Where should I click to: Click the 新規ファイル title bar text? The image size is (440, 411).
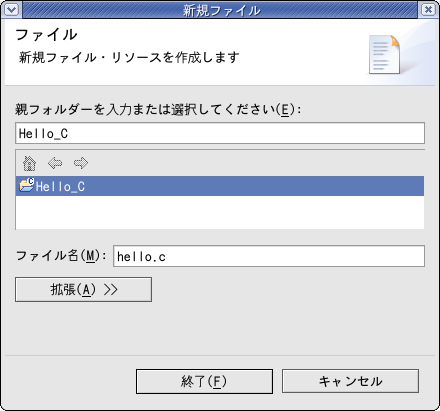pyautogui.click(x=221, y=10)
